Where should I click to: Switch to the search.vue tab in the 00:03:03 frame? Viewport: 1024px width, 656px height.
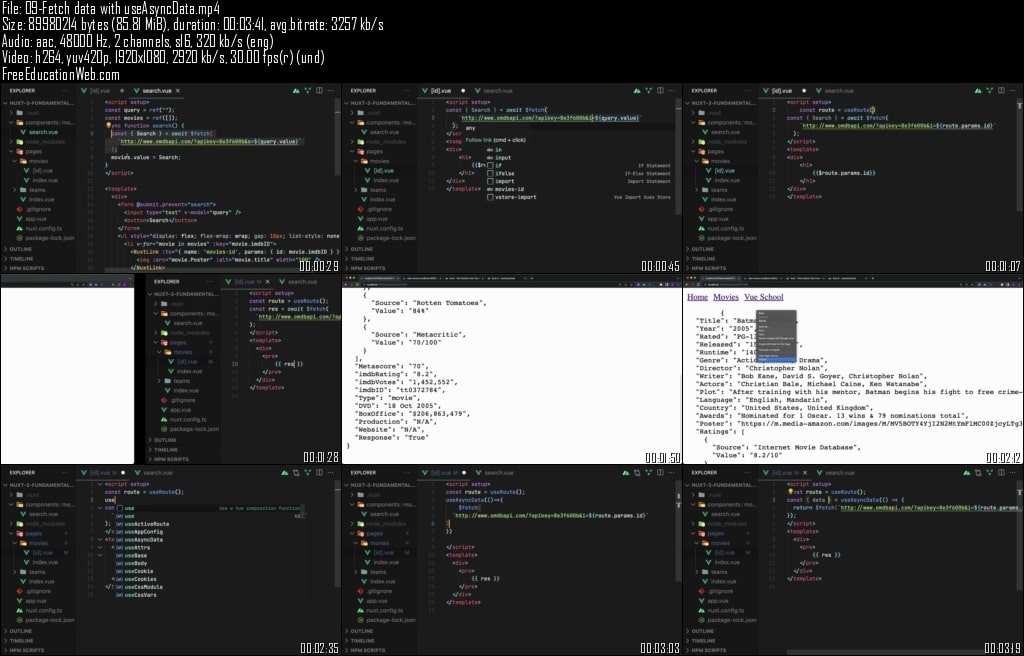coord(494,473)
